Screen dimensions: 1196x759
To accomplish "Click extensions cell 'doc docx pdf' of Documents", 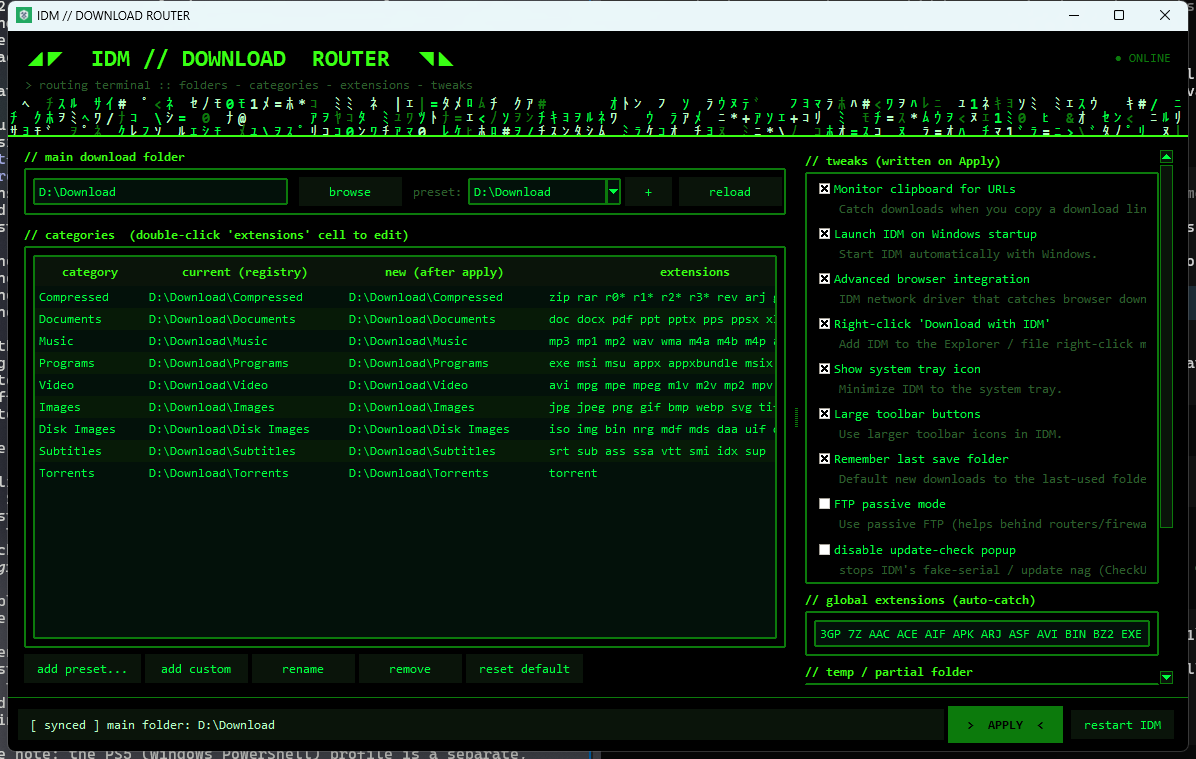I will point(661,319).
